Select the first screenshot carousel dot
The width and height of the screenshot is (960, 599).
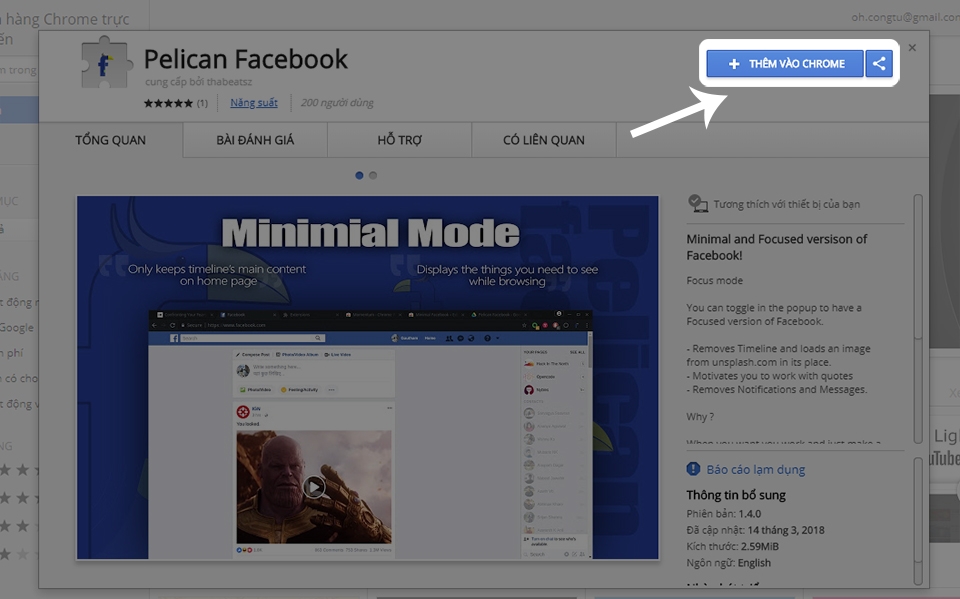[x=359, y=175]
